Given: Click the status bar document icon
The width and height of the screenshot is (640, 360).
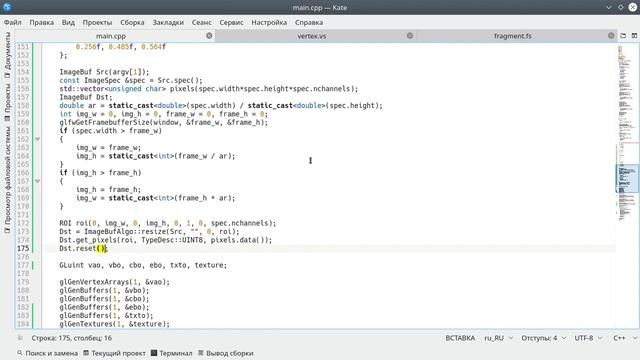Looking at the screenshot, I should (x=20, y=338).
